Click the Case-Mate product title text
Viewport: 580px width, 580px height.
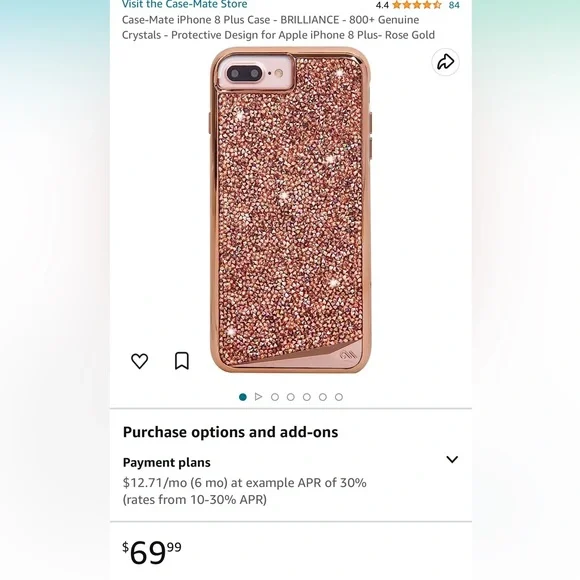(278, 27)
